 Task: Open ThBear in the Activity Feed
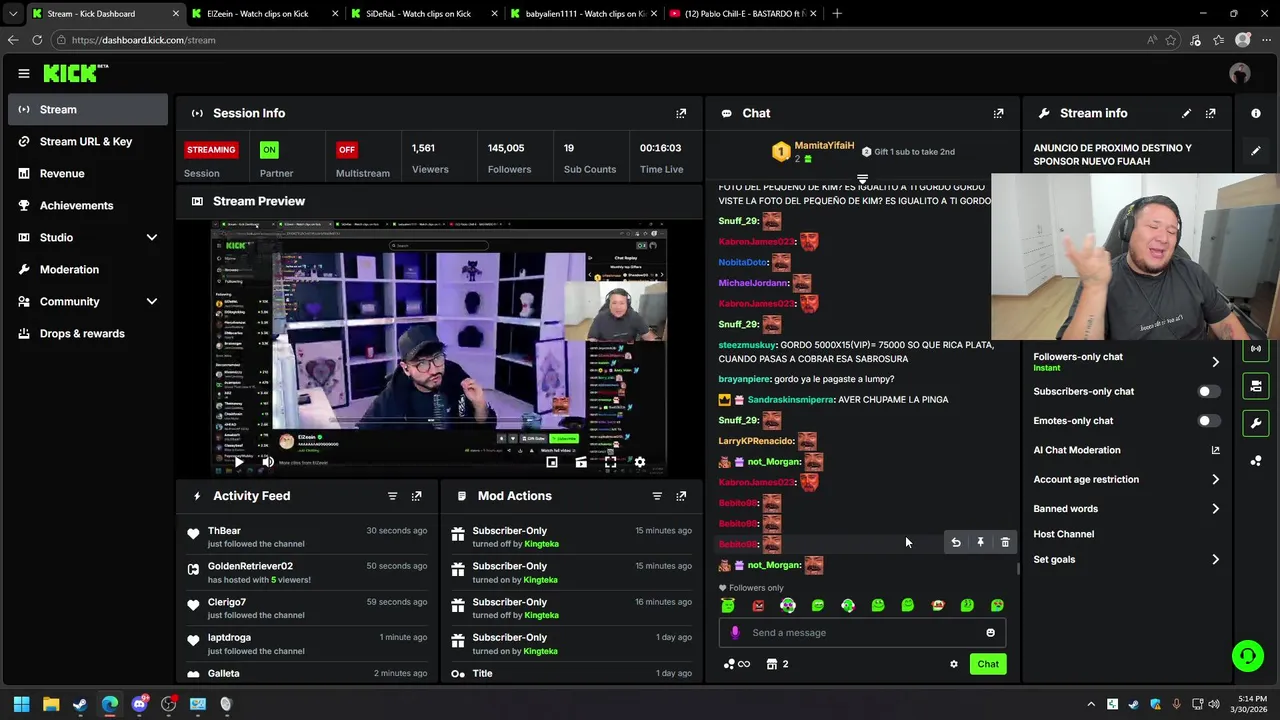[x=224, y=531]
